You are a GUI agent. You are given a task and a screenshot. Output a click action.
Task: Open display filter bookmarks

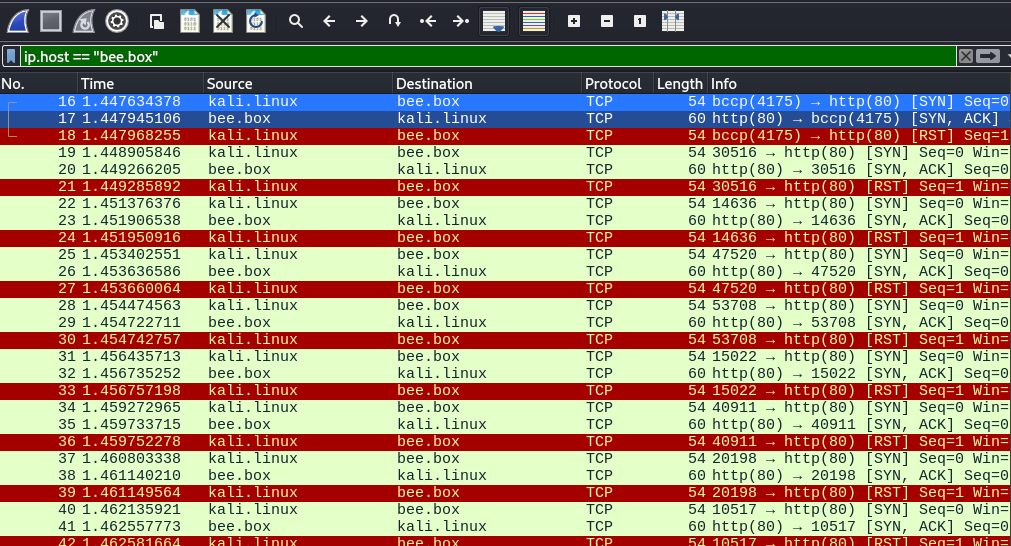(x=11, y=57)
